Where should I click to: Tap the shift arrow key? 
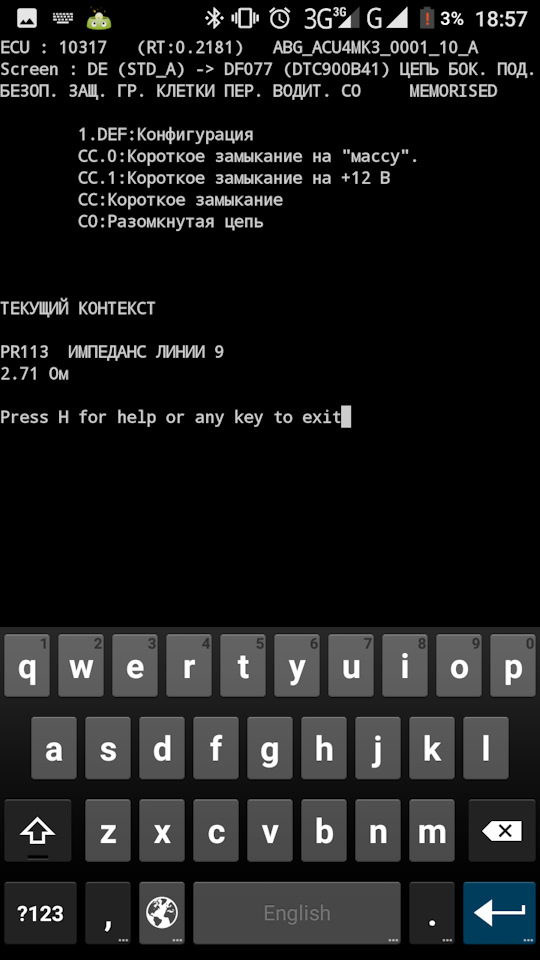[37, 831]
